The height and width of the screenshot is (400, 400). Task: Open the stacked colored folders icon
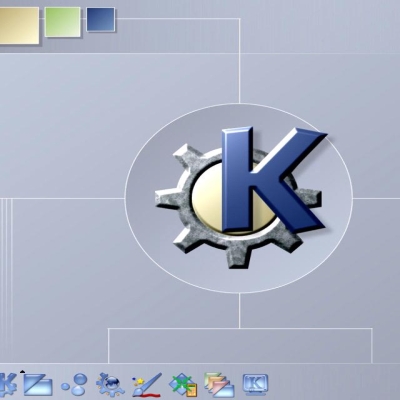(219, 385)
